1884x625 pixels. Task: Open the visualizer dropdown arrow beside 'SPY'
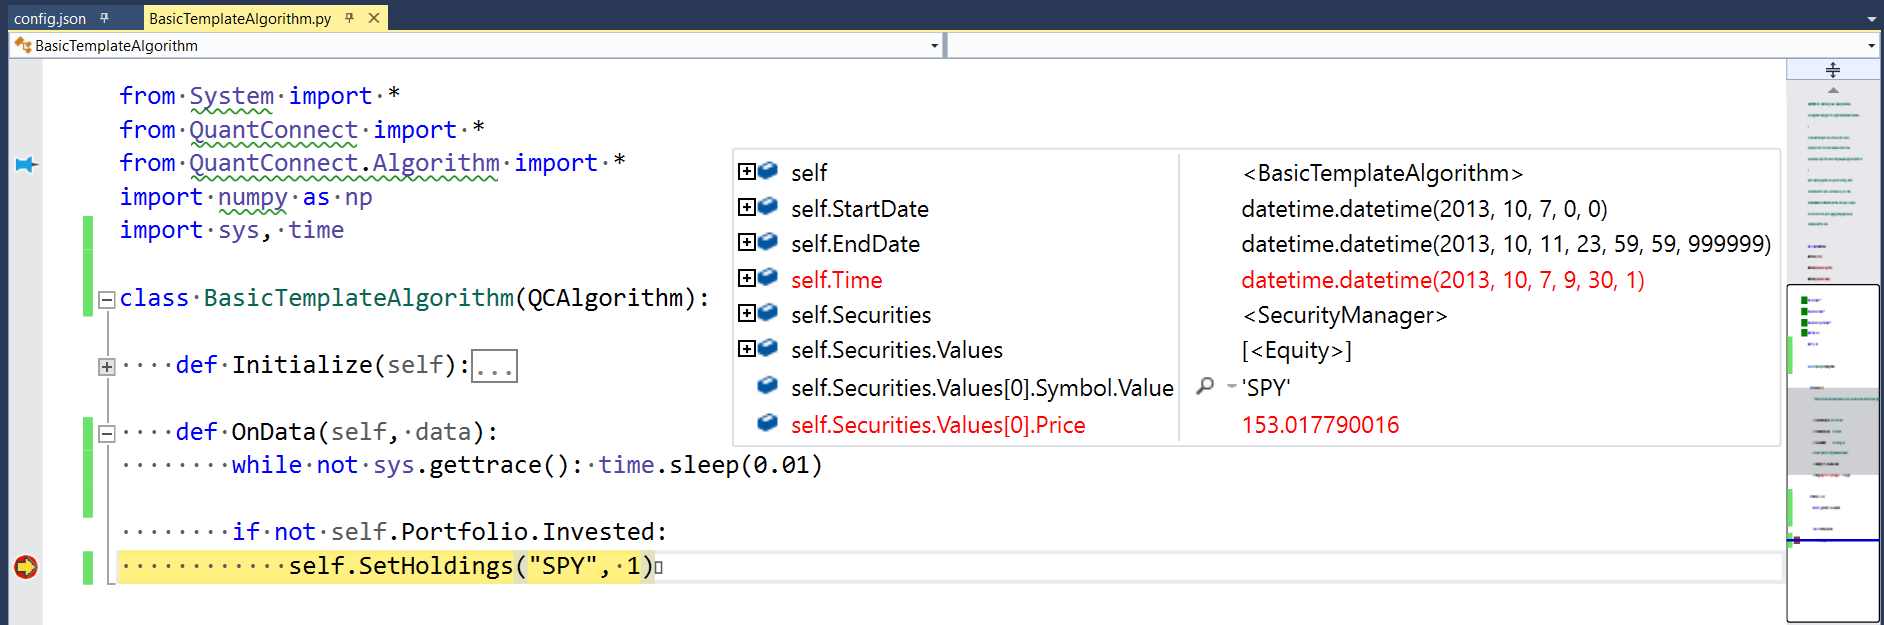[1231, 386]
